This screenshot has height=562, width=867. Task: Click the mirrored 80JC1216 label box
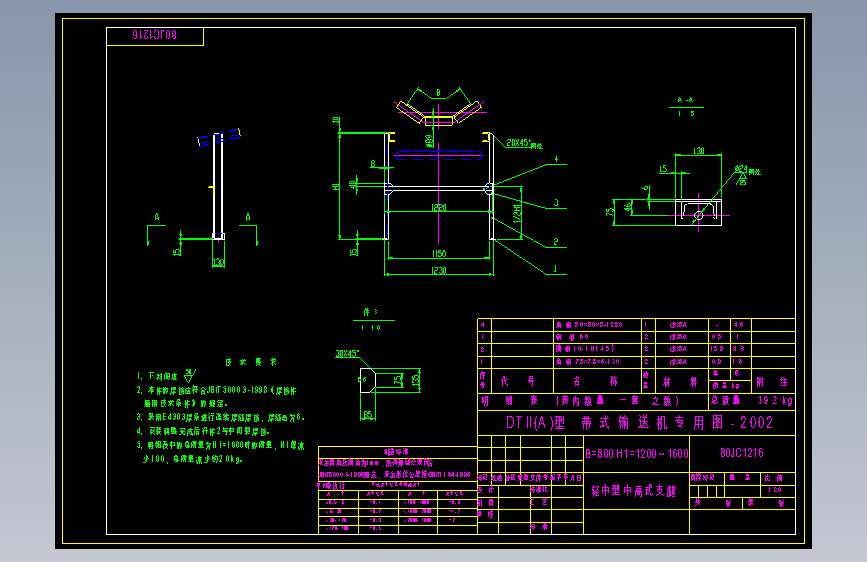(155, 36)
